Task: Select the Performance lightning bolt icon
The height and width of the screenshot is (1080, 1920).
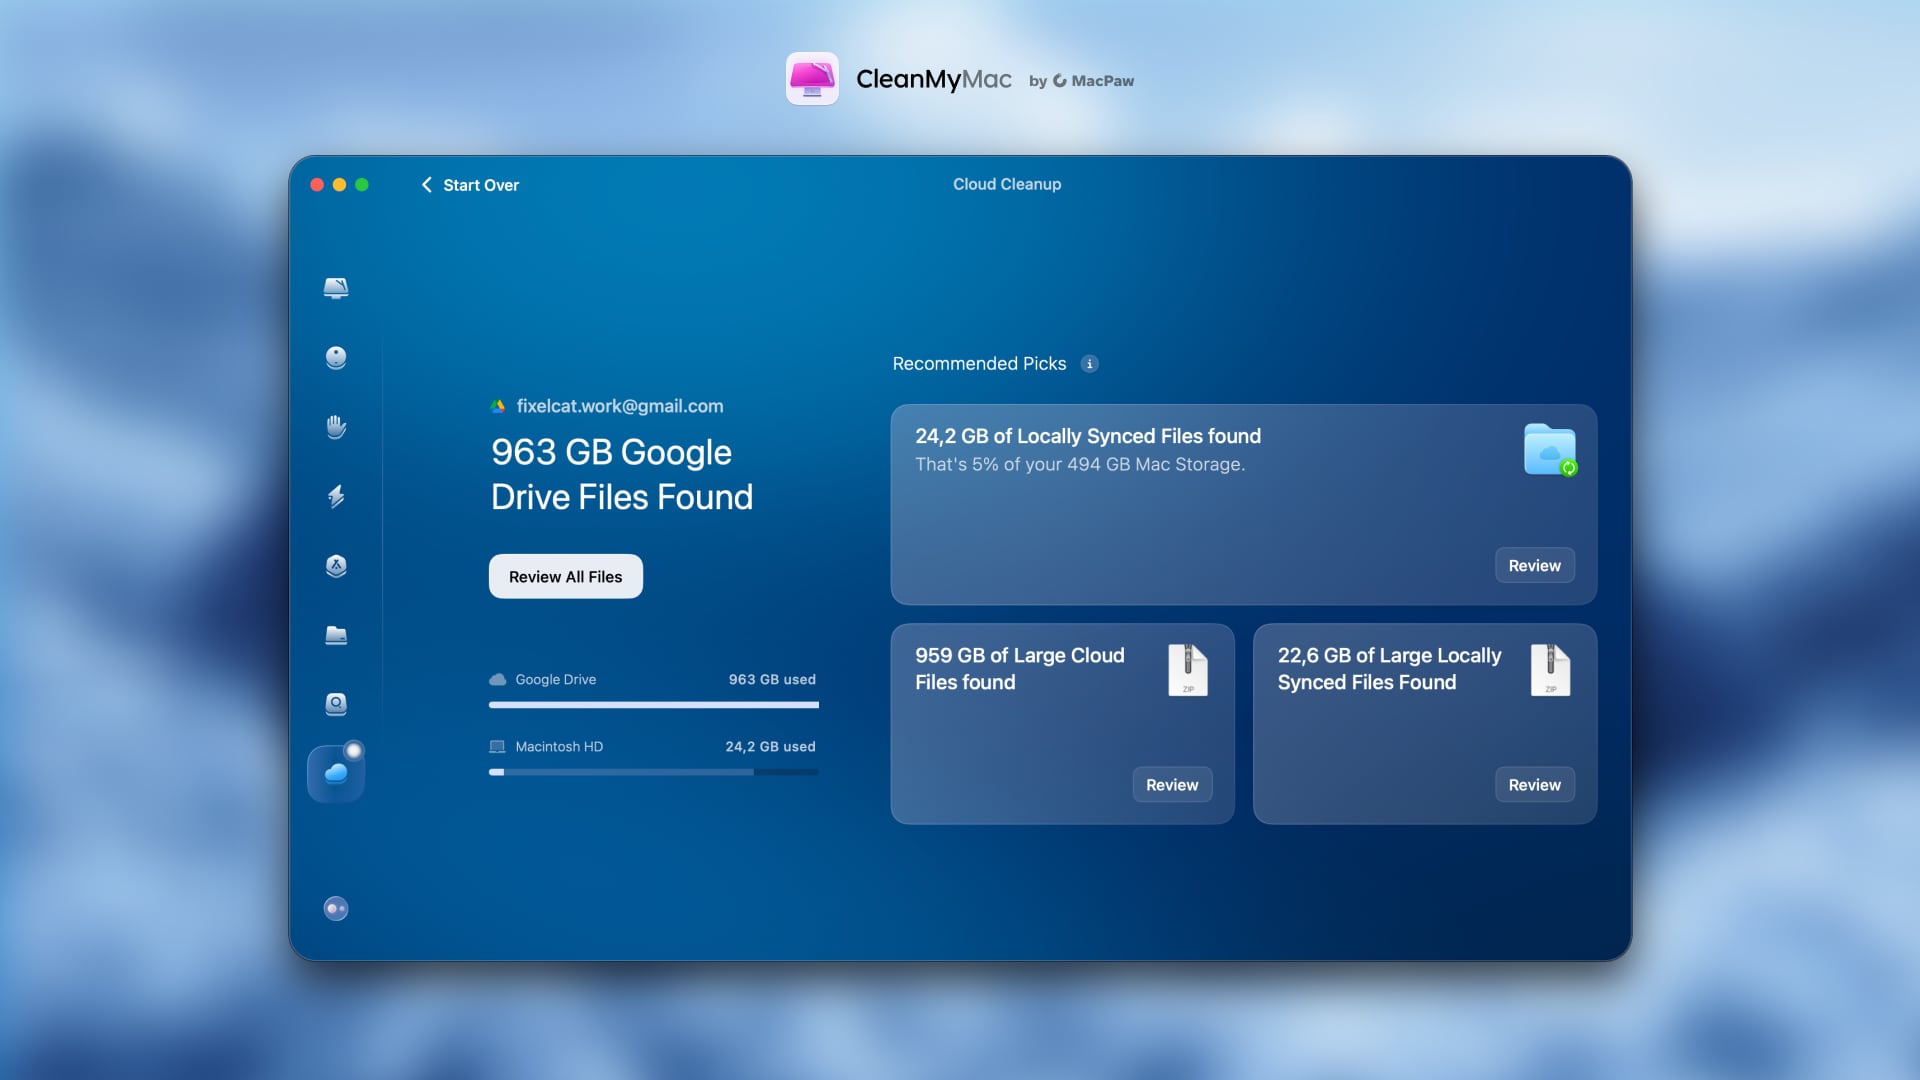Action: click(336, 497)
